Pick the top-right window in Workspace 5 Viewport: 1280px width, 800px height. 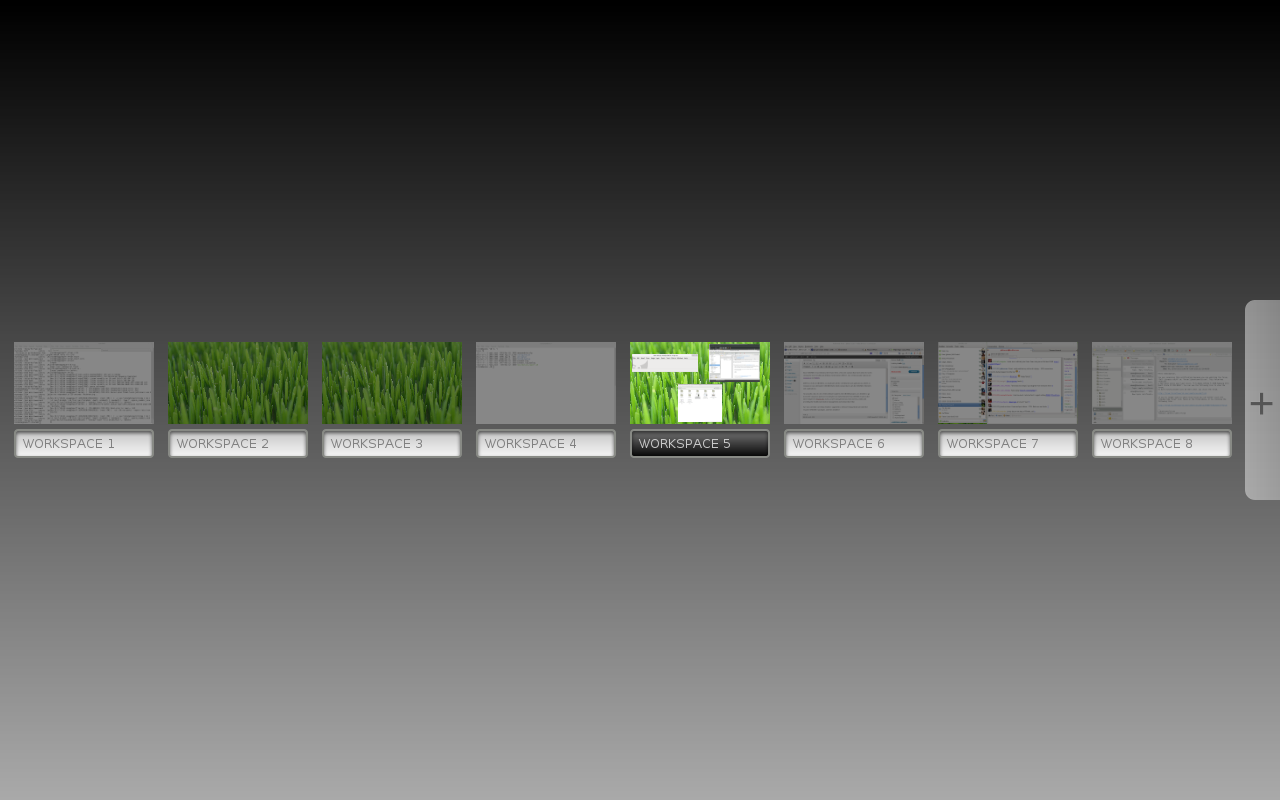point(735,362)
